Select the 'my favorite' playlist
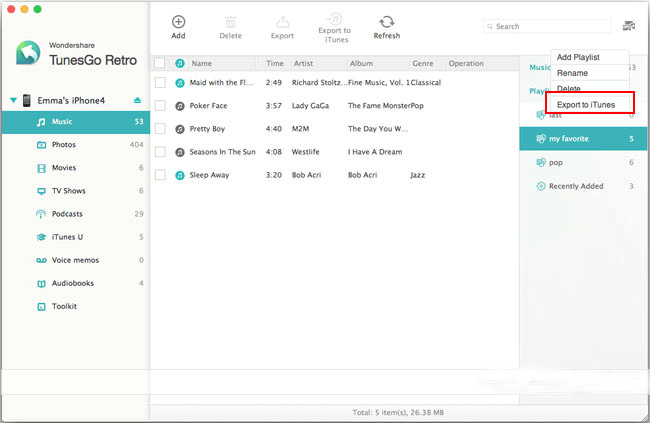 click(x=583, y=139)
